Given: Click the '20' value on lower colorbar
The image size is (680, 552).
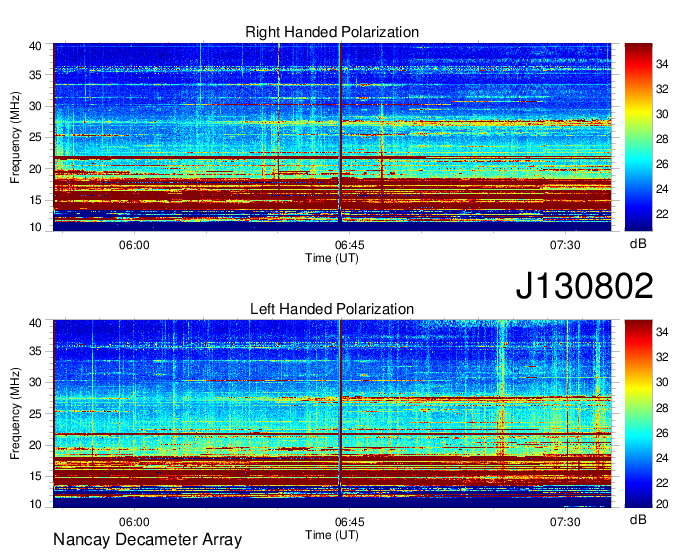Looking at the screenshot, I should [662, 504].
